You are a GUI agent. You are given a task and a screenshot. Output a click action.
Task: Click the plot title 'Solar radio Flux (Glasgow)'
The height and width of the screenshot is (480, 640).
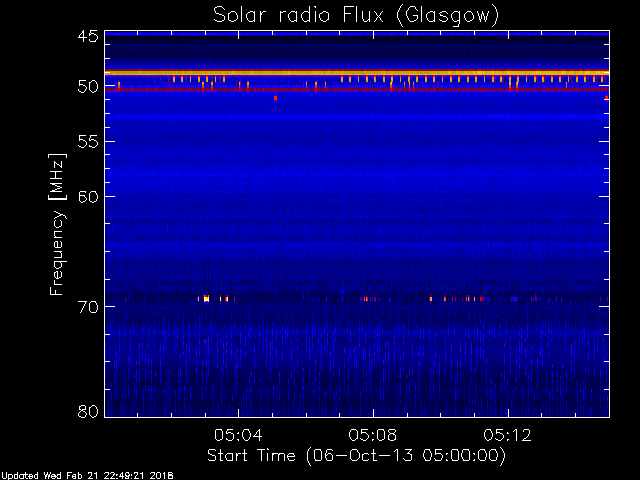[356, 16]
